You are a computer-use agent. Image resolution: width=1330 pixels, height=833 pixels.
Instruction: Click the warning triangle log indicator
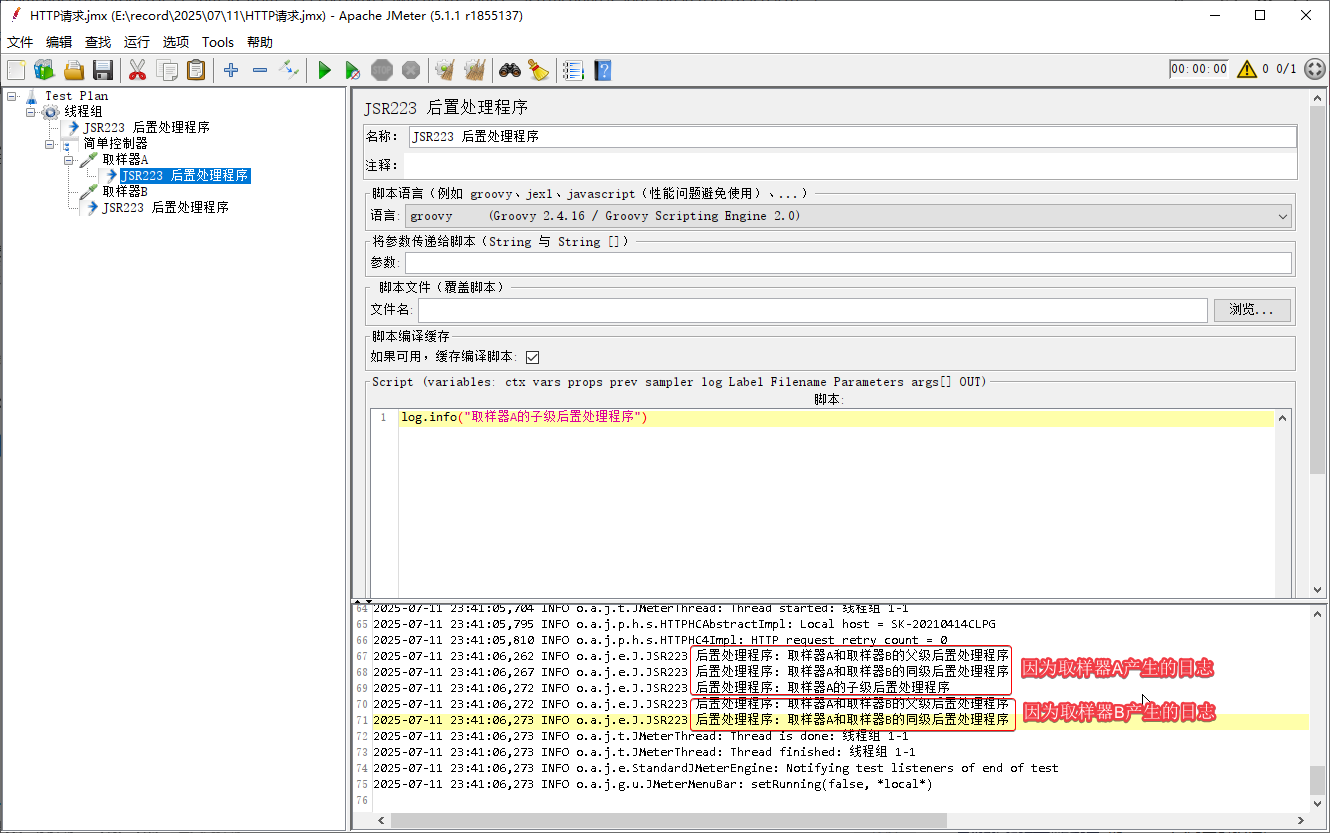point(1247,69)
